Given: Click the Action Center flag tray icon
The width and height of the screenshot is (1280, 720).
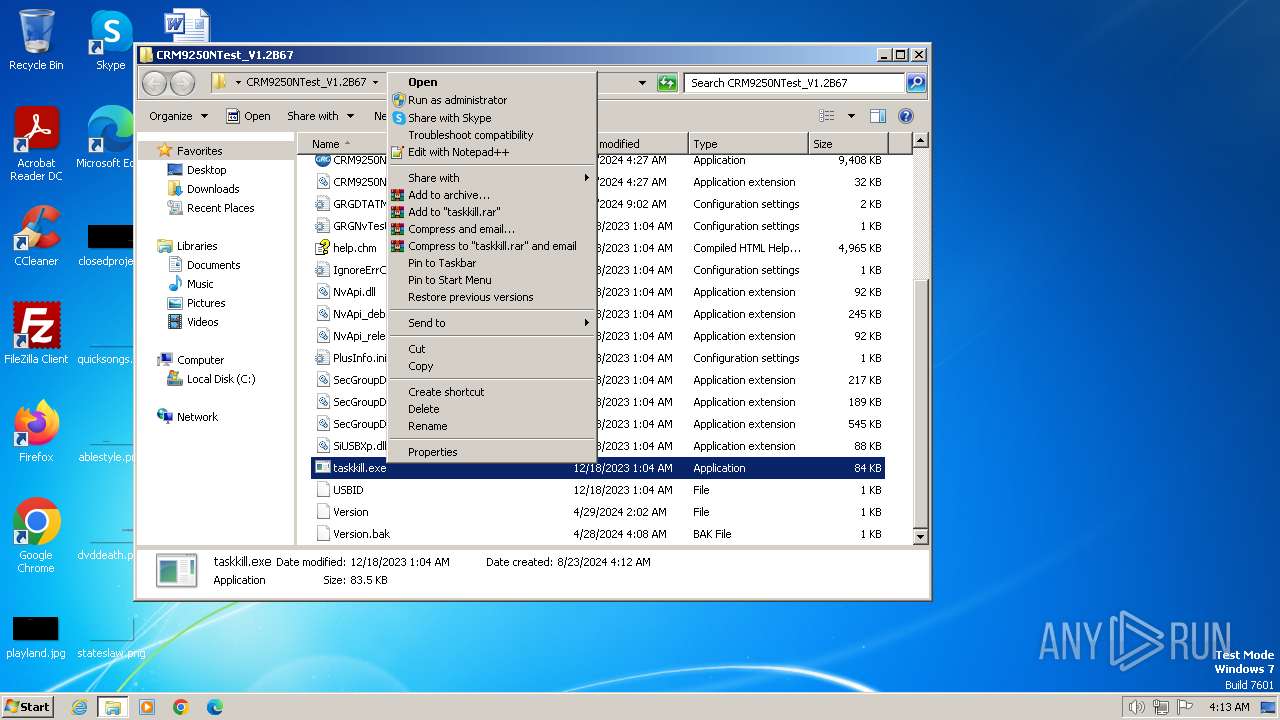Looking at the screenshot, I should pyautogui.click(x=1185, y=707).
